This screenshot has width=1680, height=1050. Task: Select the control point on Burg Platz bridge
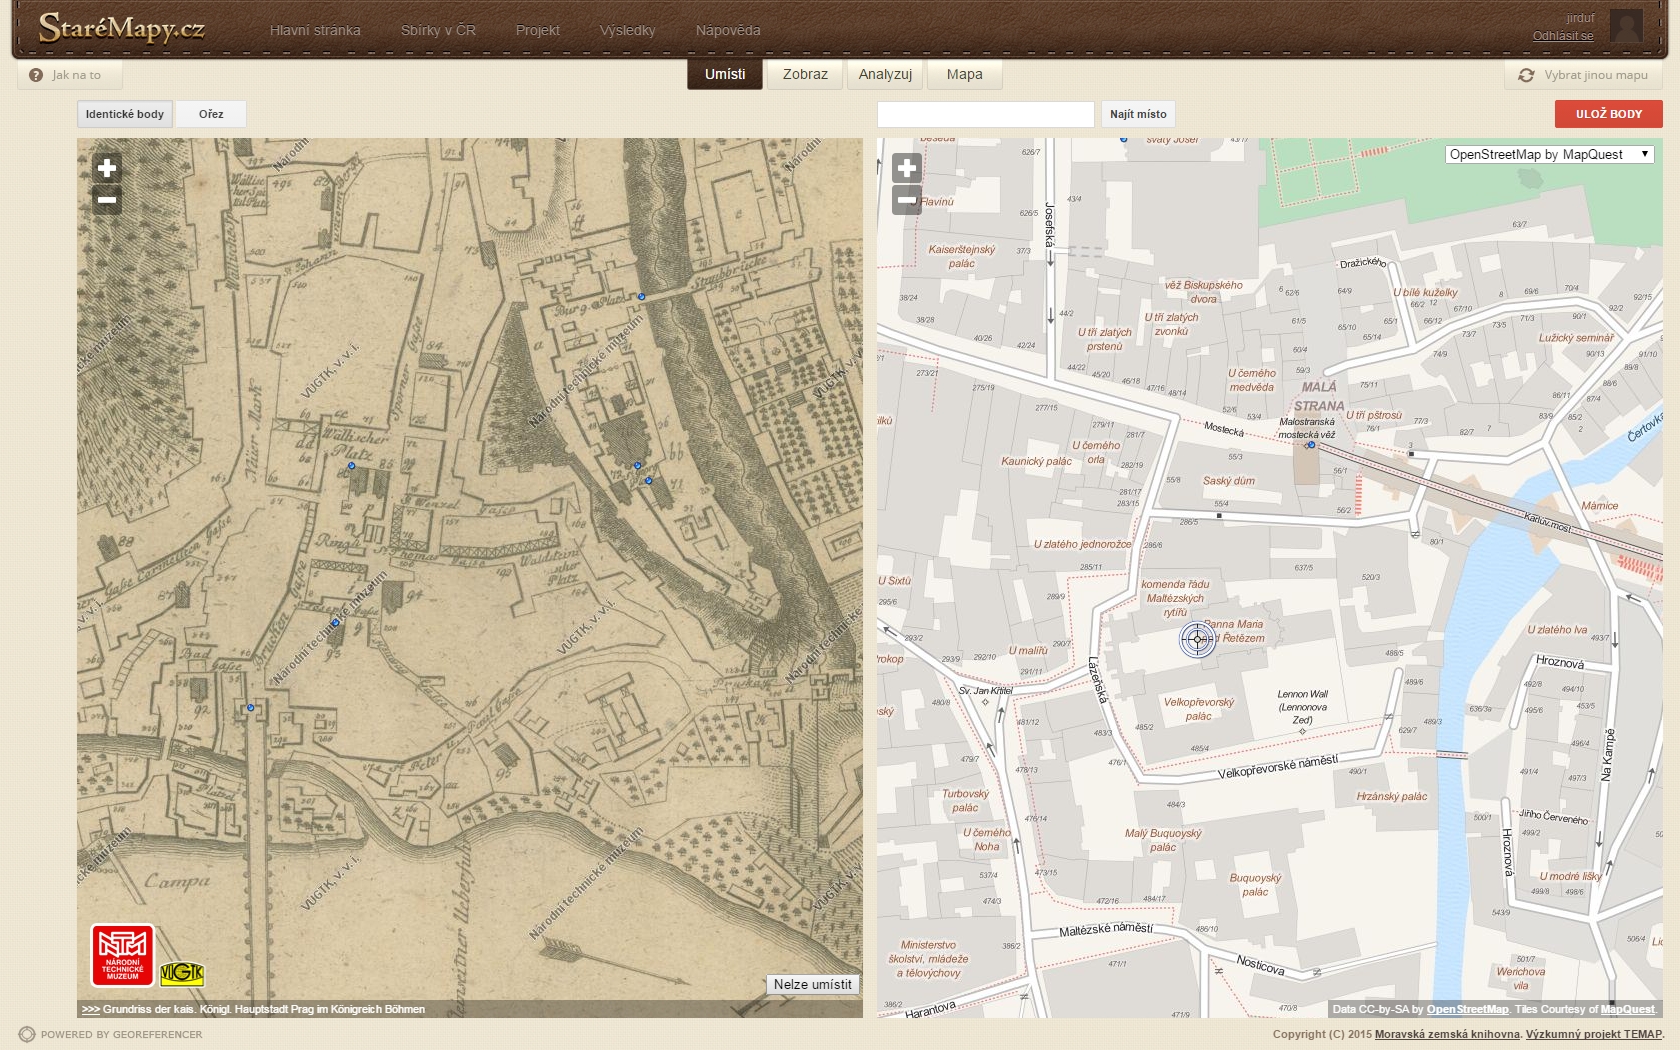(x=641, y=297)
